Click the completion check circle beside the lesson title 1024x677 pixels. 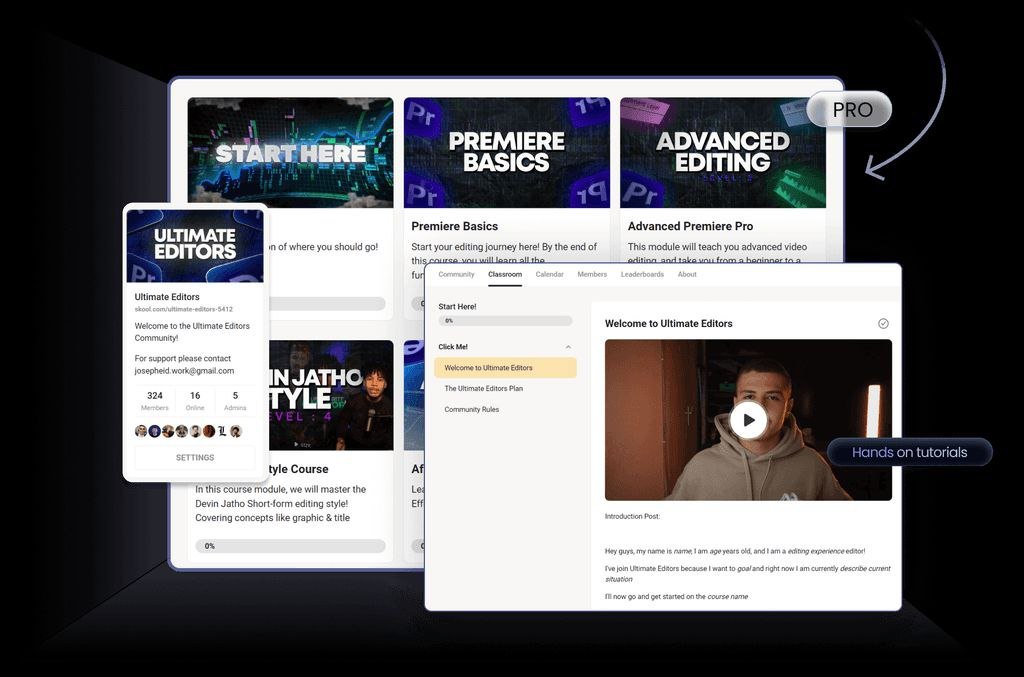(x=883, y=323)
